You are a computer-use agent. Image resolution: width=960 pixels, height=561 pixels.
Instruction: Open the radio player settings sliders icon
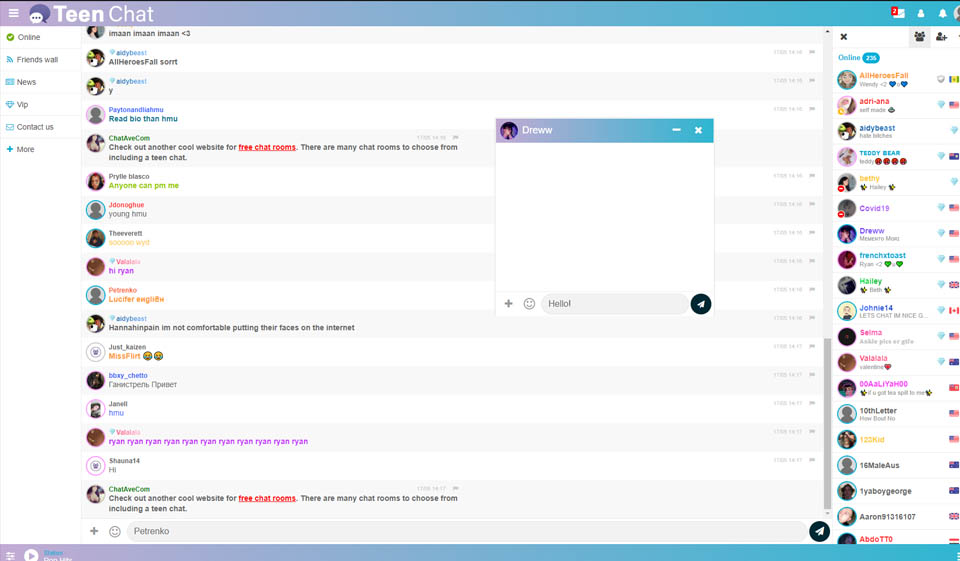[10, 555]
